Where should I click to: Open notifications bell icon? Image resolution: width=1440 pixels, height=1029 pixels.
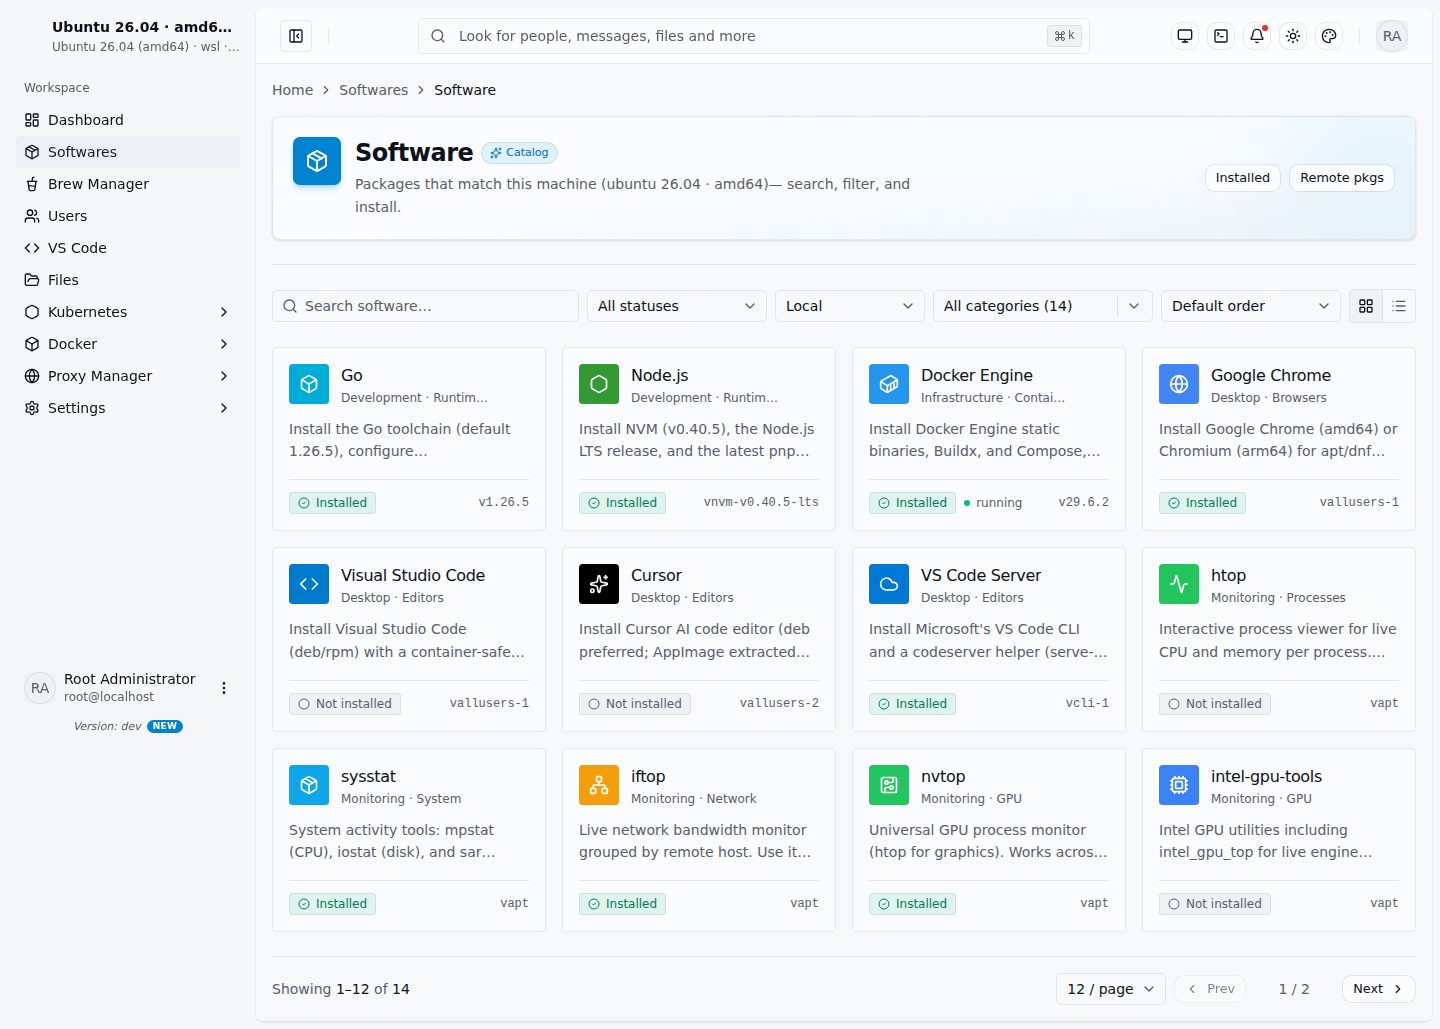coord(1257,36)
